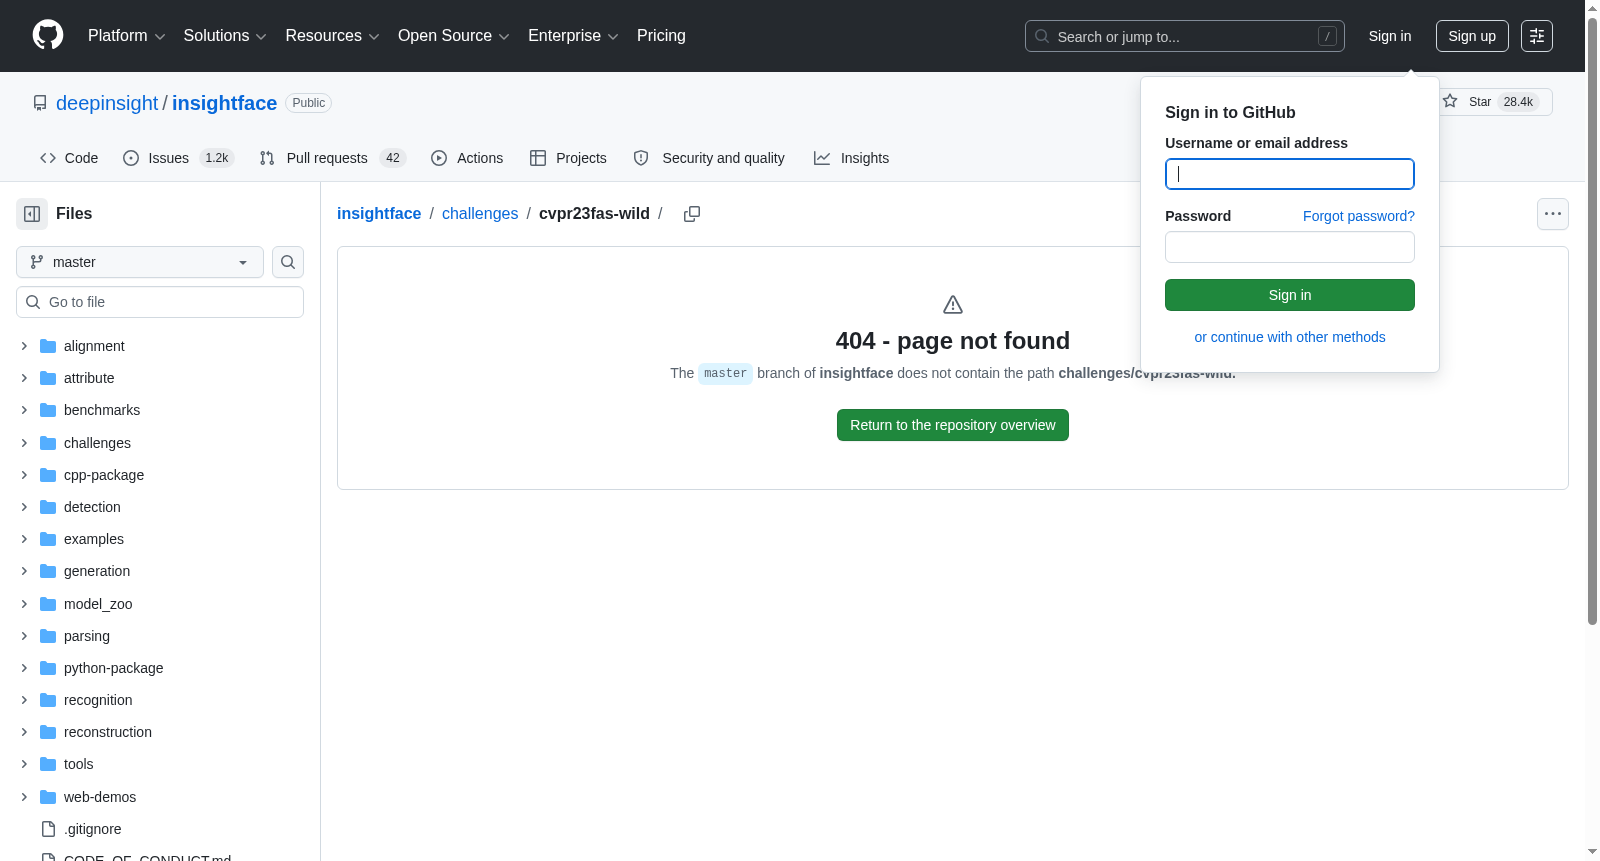Open the insightface repository link
This screenshot has width=1600, height=861.
[x=224, y=103]
